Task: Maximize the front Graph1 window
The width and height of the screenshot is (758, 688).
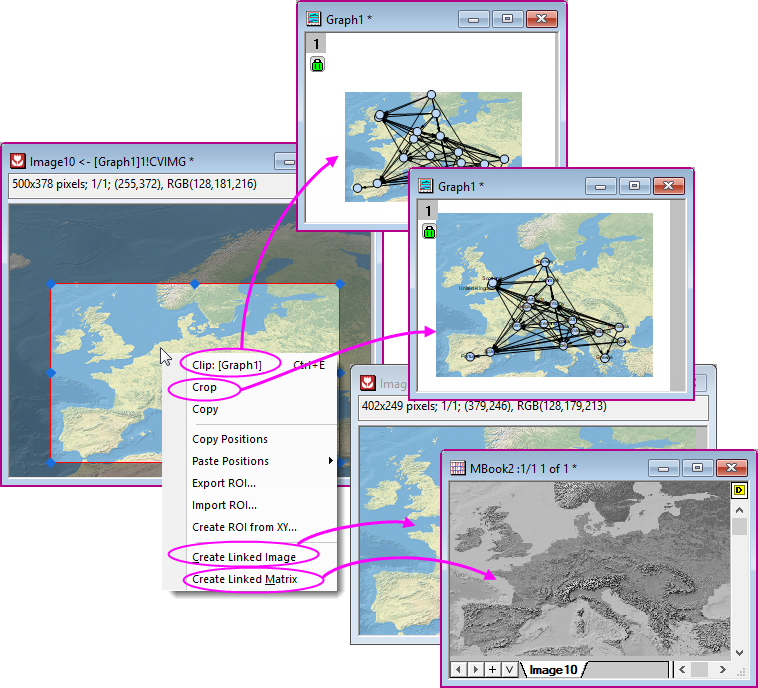Action: (634, 186)
